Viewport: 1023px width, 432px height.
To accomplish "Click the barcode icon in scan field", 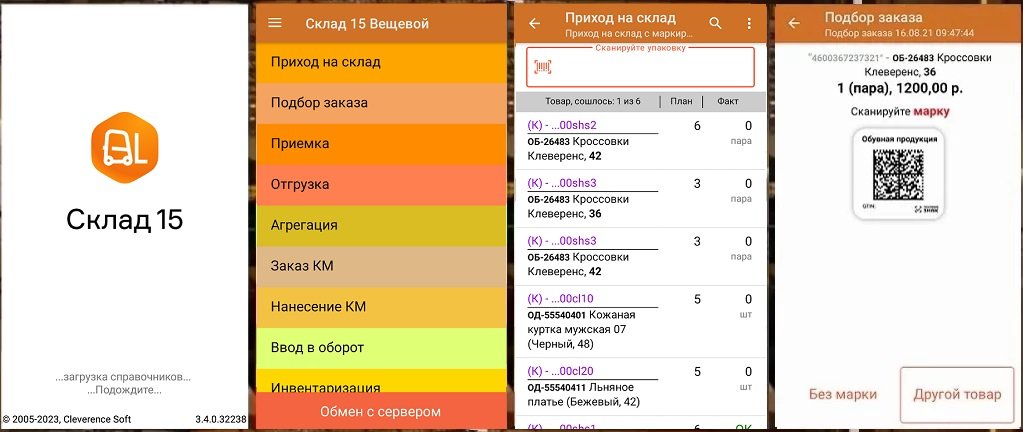I will click(543, 67).
